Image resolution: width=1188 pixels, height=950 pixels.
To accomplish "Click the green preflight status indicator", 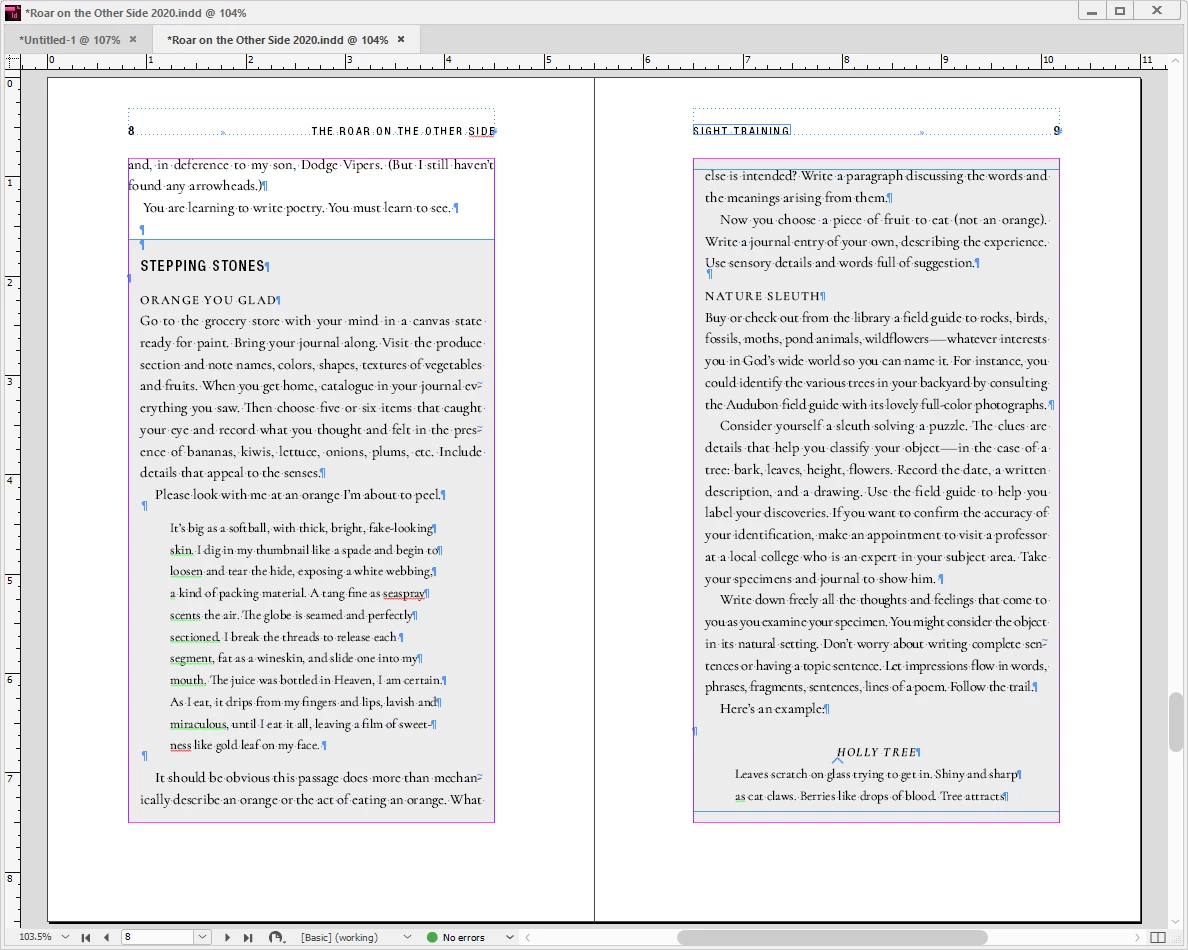I will [432, 937].
